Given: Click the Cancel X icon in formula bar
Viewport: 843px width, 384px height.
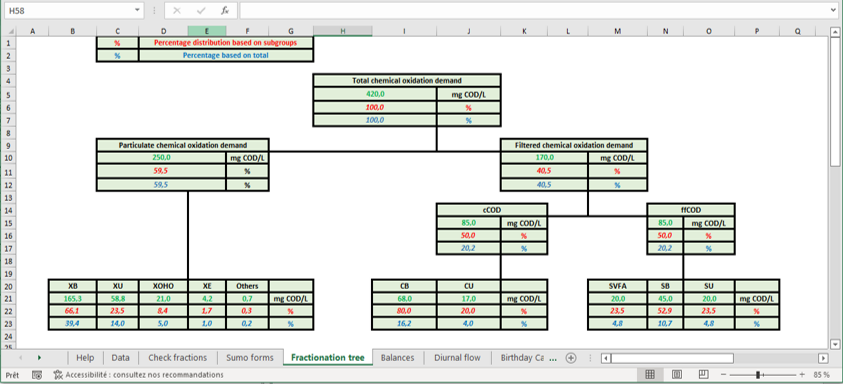Looking at the screenshot, I should 177,10.
